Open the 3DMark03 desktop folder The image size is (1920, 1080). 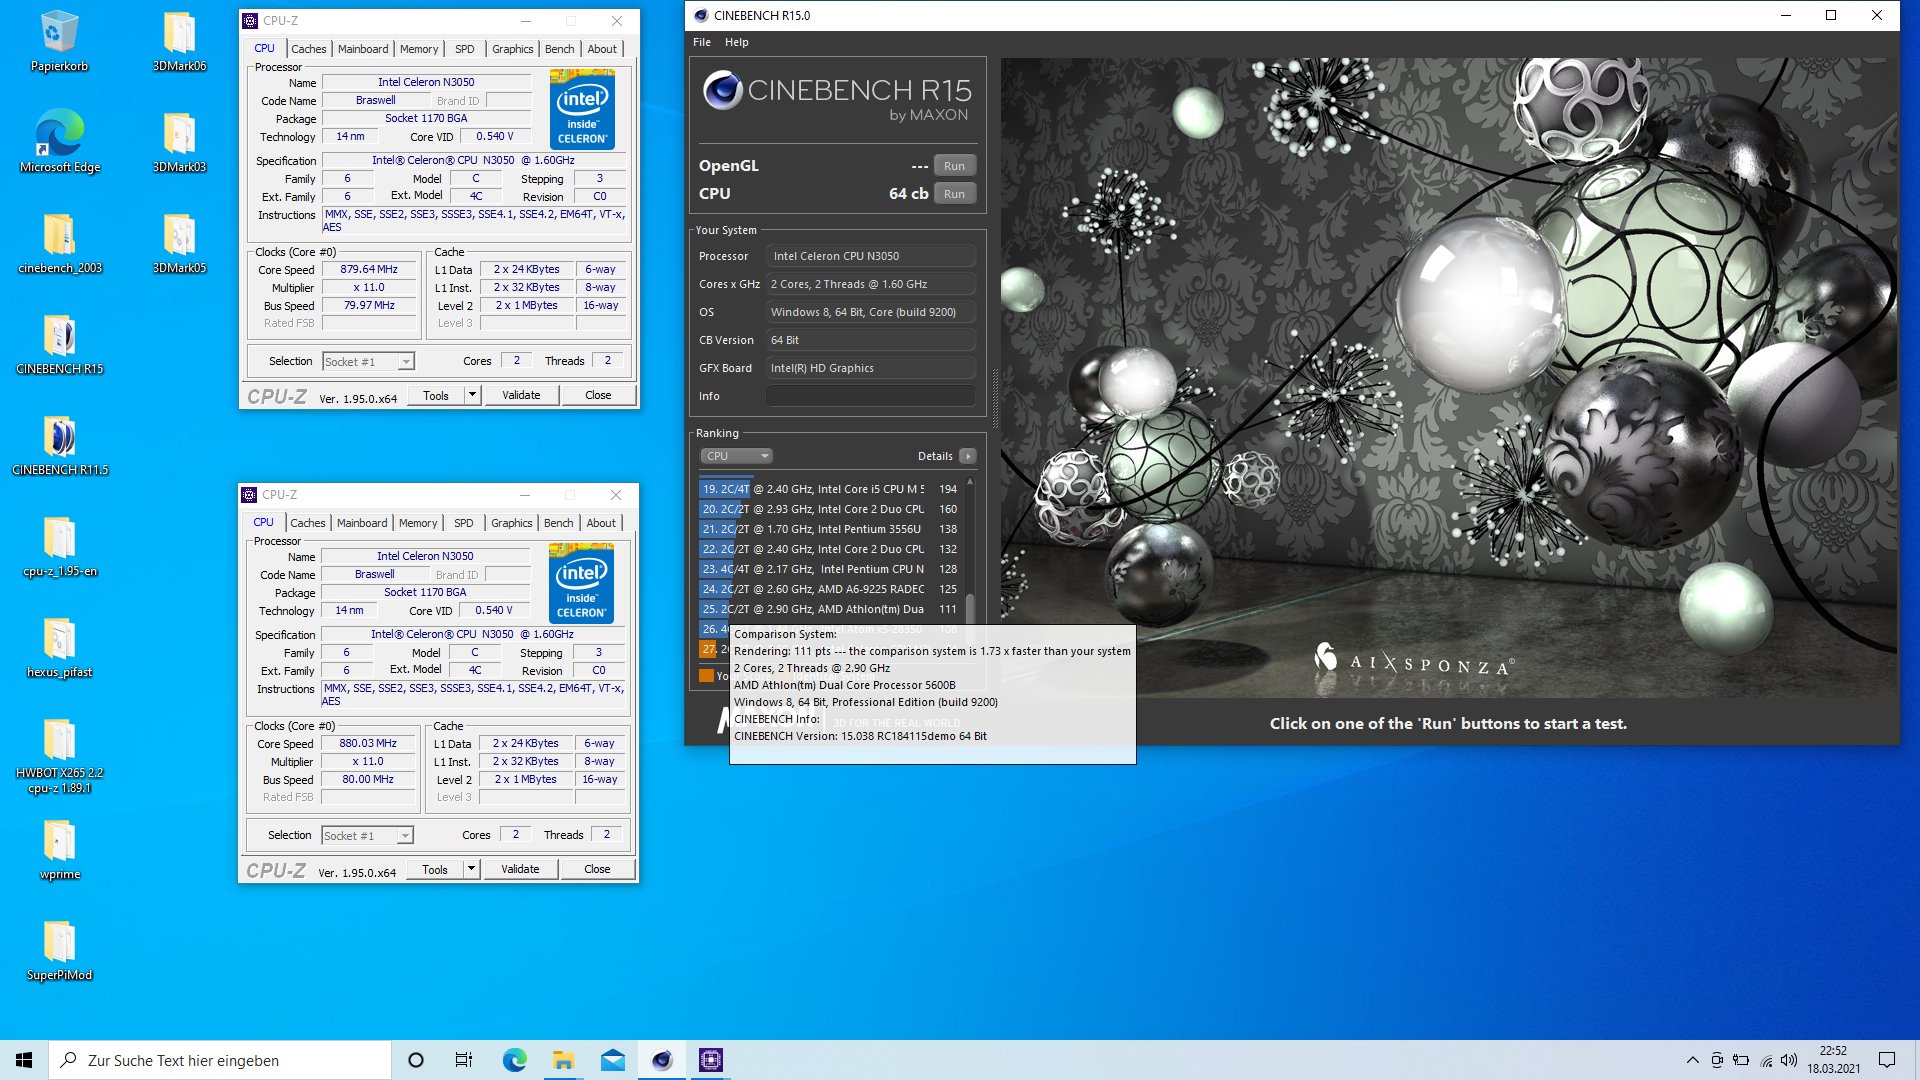coord(179,142)
